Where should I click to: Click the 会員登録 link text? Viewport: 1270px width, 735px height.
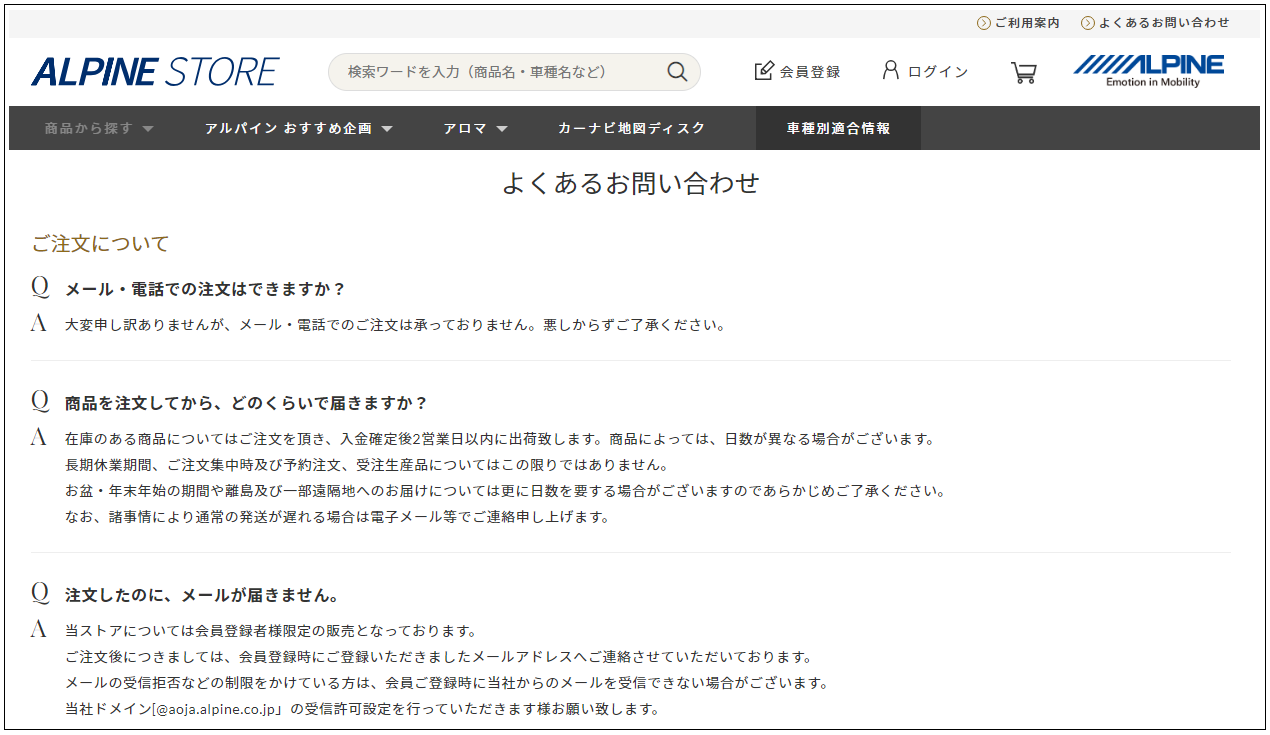pyautogui.click(x=810, y=72)
